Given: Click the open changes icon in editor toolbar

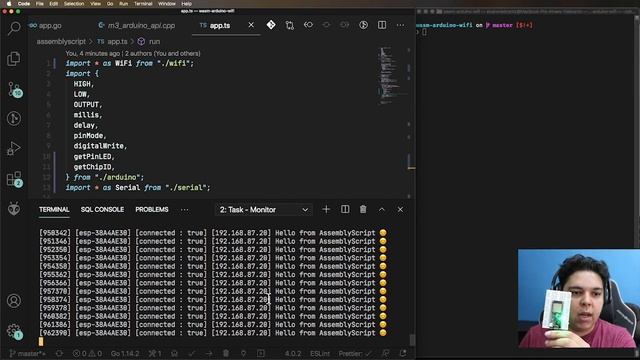Looking at the screenshot, I should tap(289, 25).
